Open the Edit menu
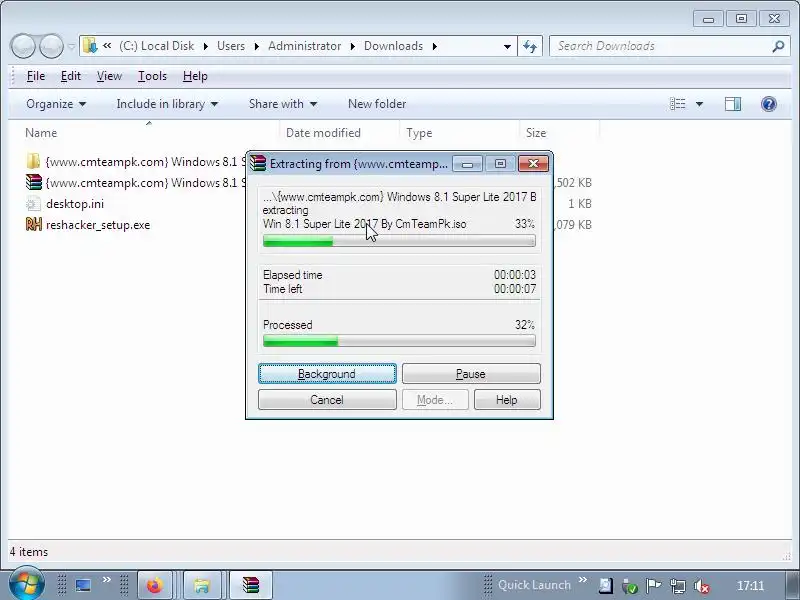 pyautogui.click(x=70, y=76)
